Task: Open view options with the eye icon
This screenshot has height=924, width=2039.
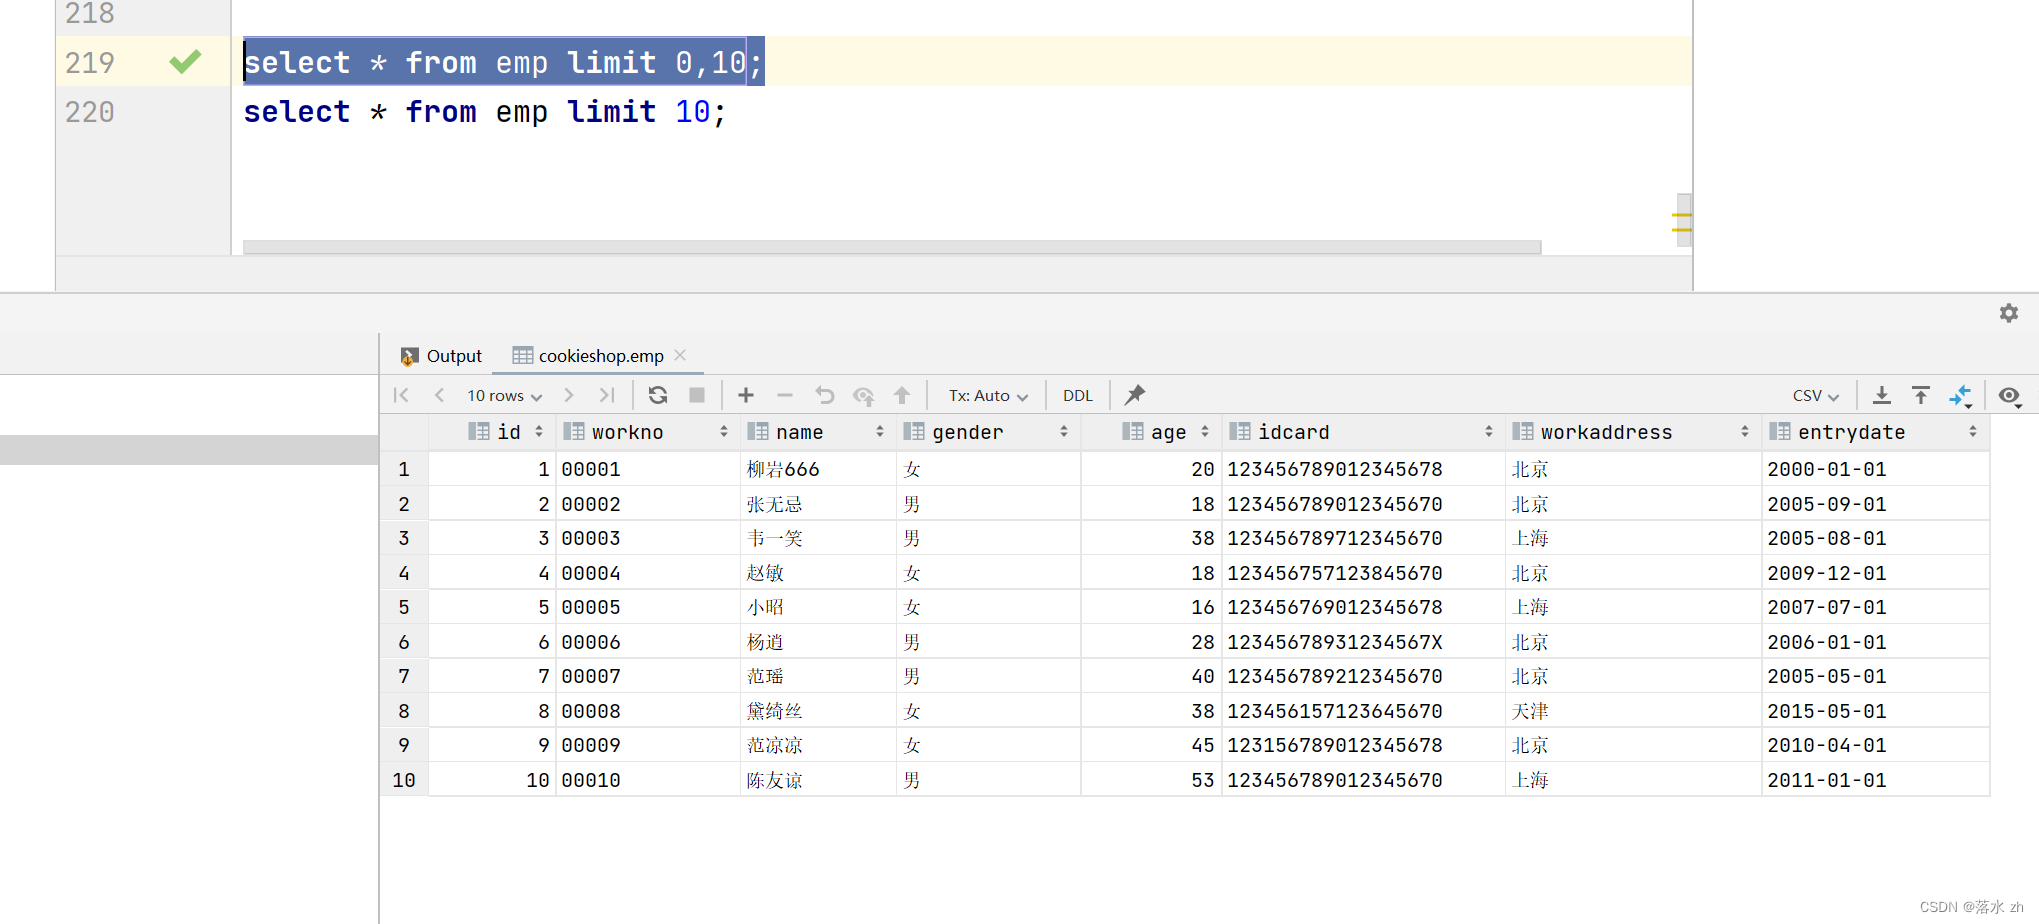Action: (x=2010, y=396)
